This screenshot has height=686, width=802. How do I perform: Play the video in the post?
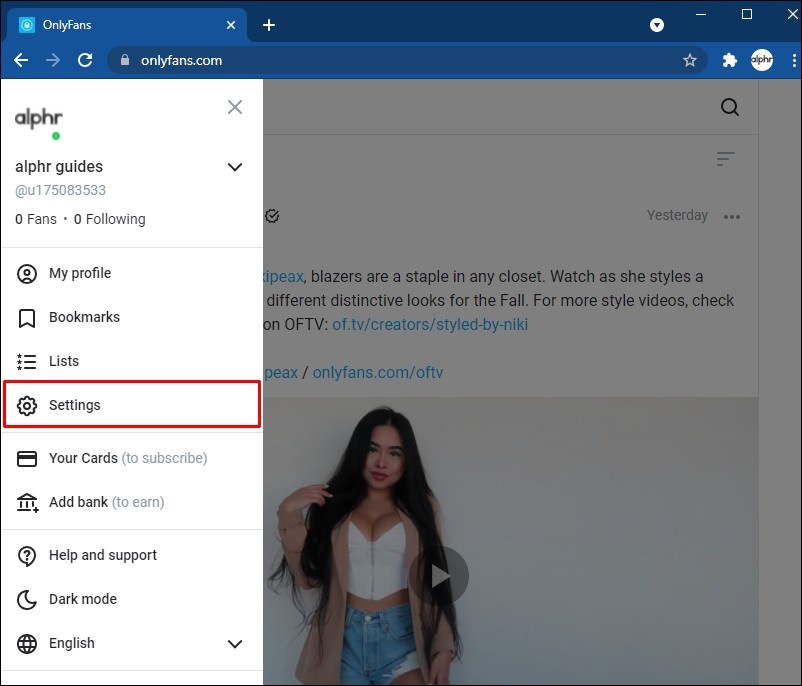tap(439, 577)
